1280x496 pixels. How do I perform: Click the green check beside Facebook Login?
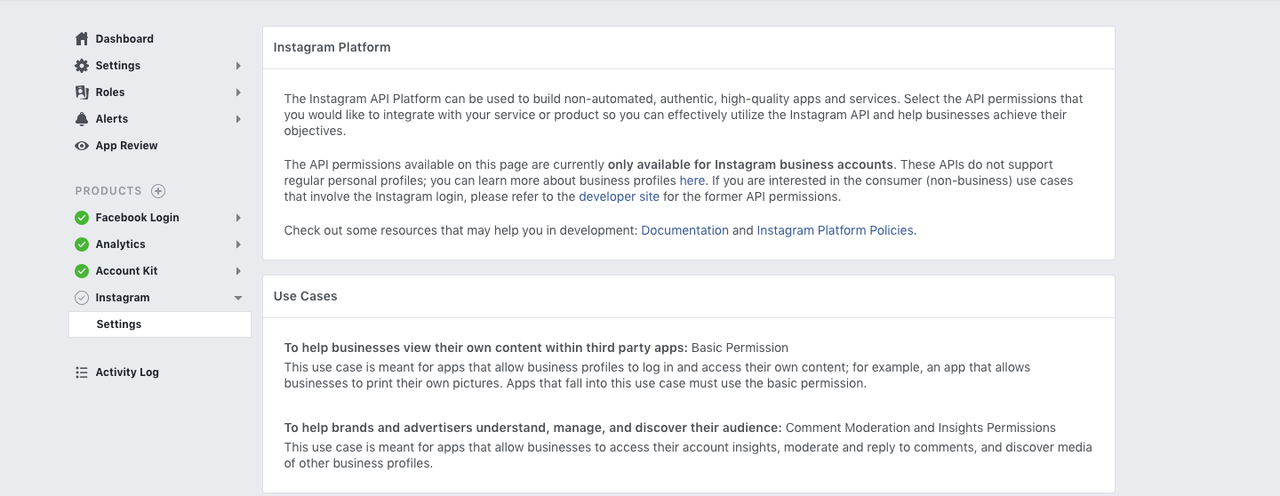tap(82, 218)
